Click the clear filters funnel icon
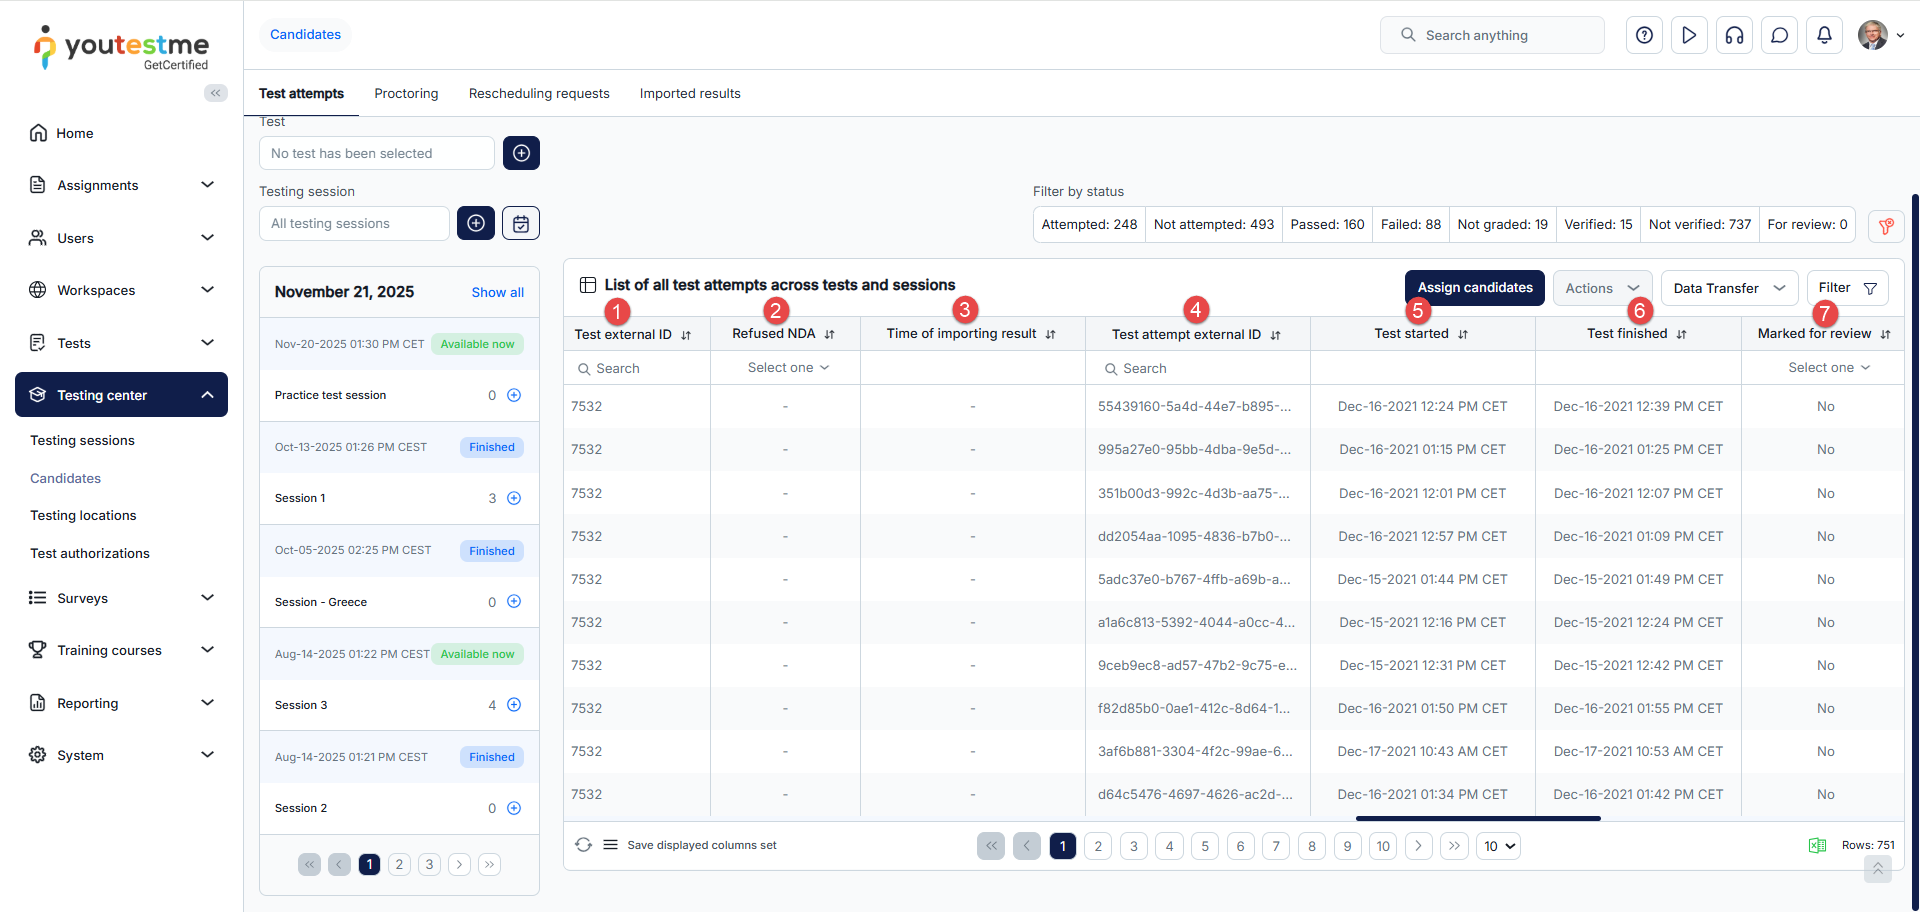1920x912 pixels. point(1885,226)
